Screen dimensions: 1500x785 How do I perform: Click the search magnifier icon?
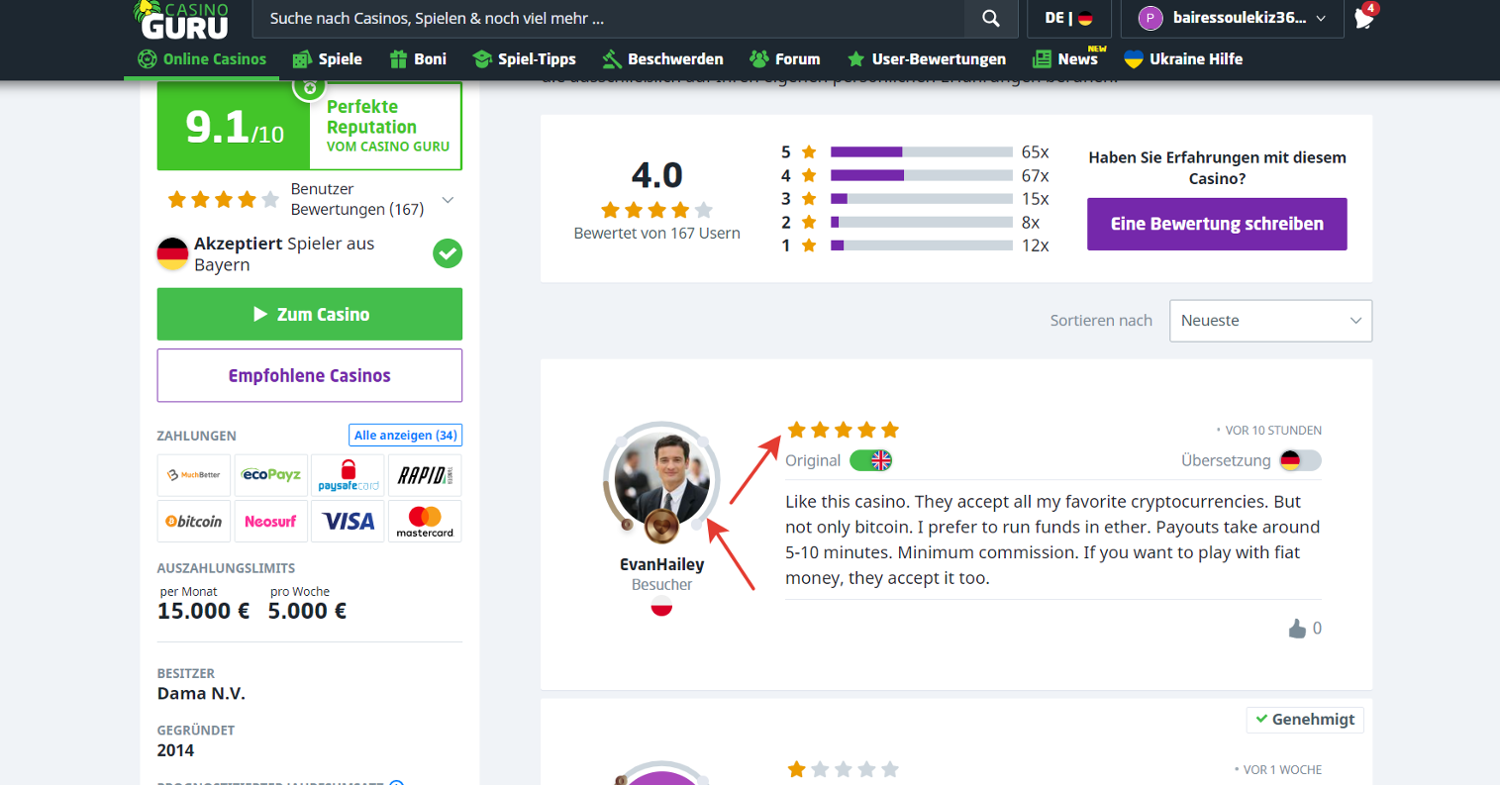click(990, 19)
